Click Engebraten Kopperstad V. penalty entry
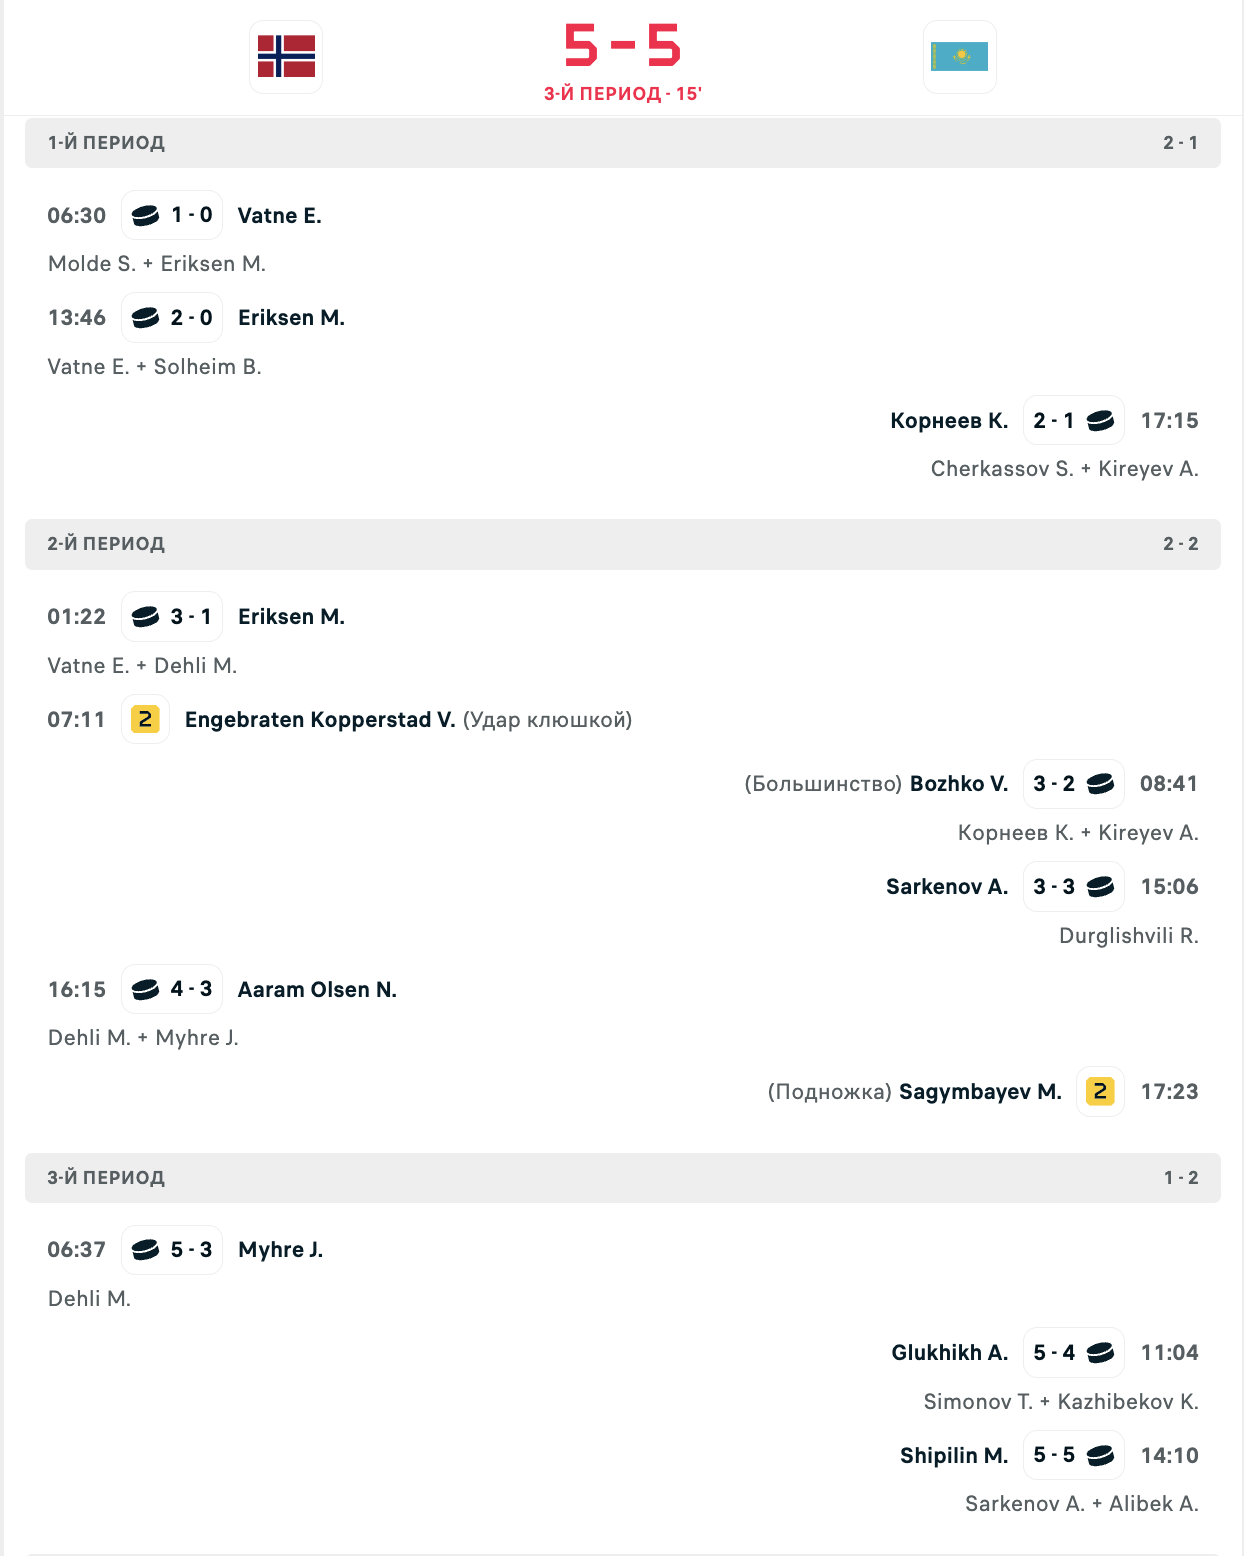1244x1556 pixels. (x=320, y=720)
